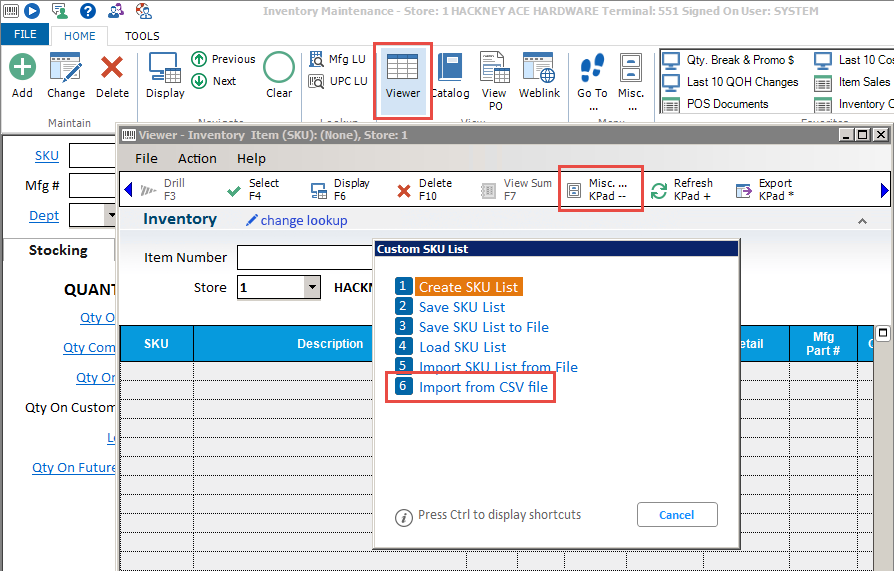The image size is (894, 571).
Task: Click the Qty Com link
Action: (89, 347)
